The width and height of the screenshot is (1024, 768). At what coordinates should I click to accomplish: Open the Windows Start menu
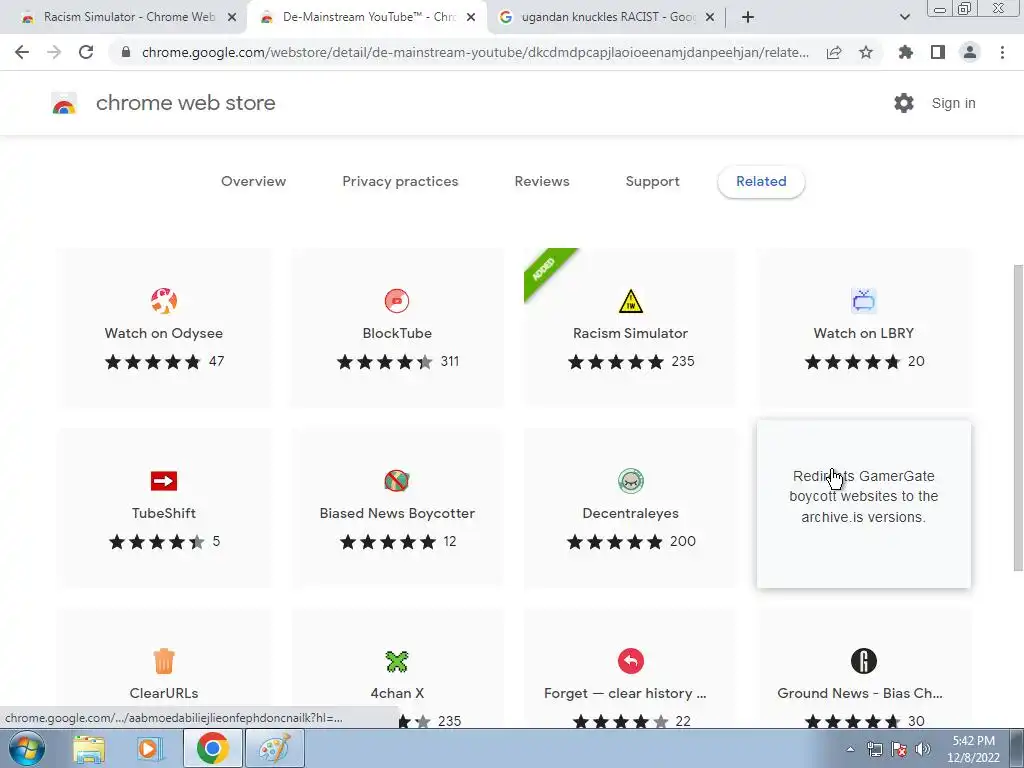[x=27, y=748]
